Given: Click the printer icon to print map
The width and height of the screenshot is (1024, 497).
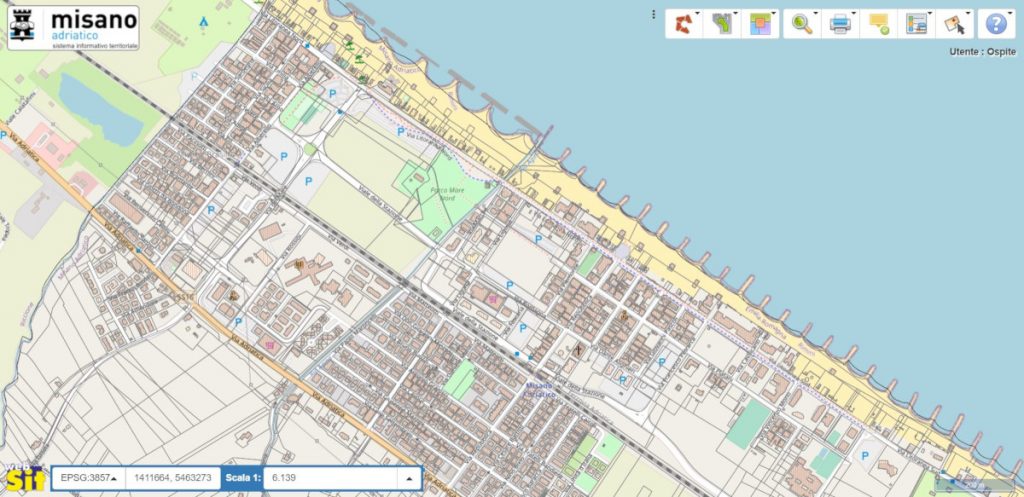Looking at the screenshot, I should point(839,24).
